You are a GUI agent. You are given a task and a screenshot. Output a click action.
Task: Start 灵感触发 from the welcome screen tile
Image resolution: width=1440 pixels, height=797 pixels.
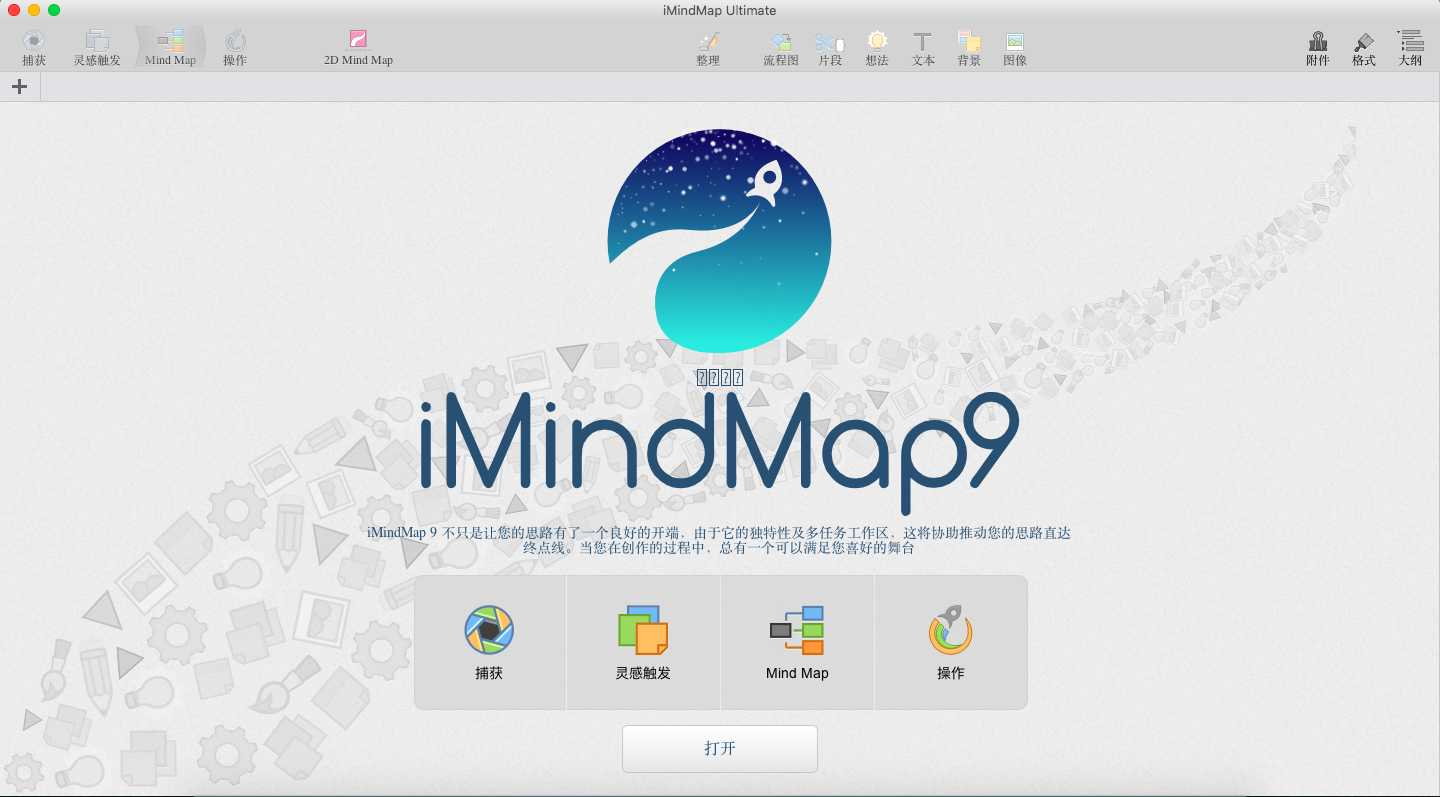(x=643, y=642)
